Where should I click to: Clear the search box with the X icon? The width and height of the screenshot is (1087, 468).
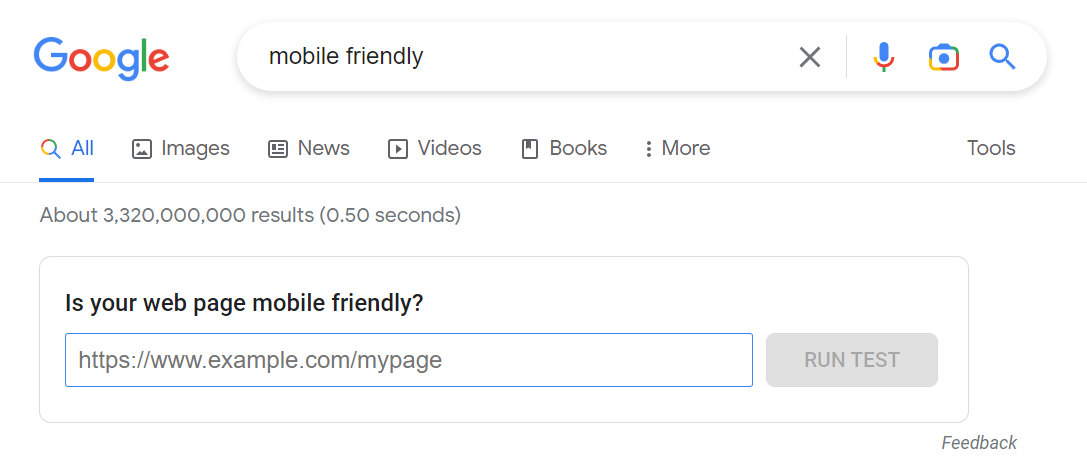point(810,57)
